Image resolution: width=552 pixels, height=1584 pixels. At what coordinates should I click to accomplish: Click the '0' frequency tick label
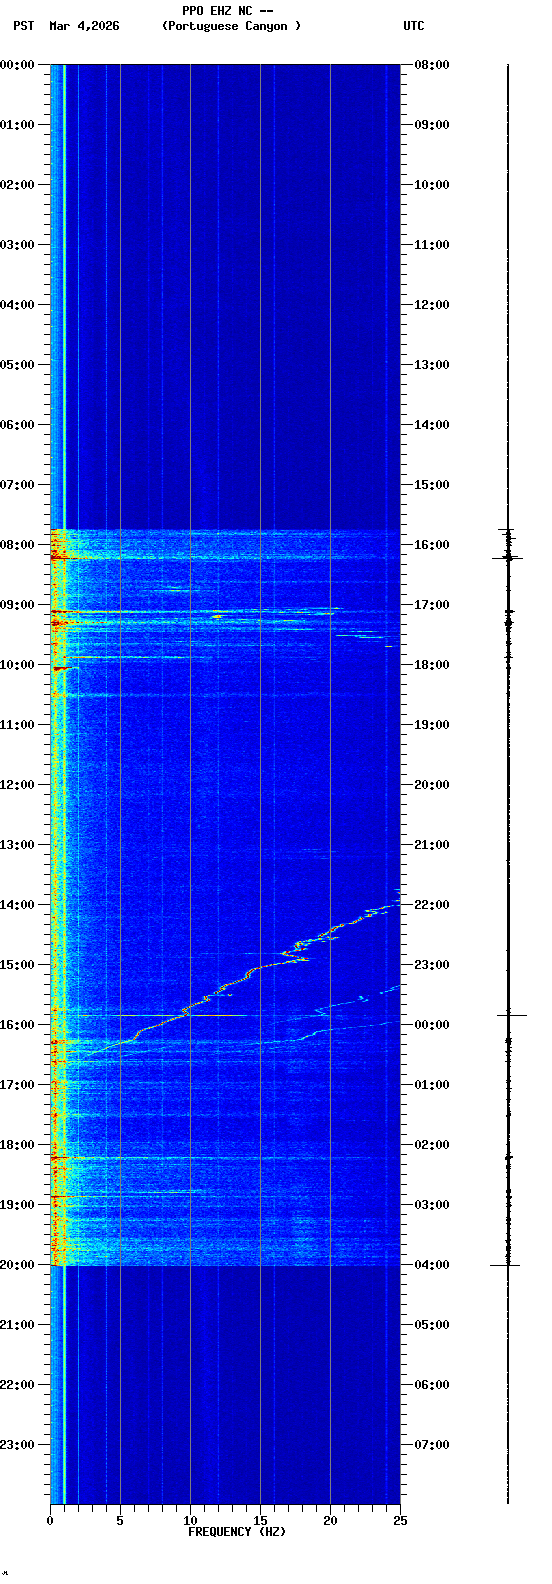[x=50, y=1521]
